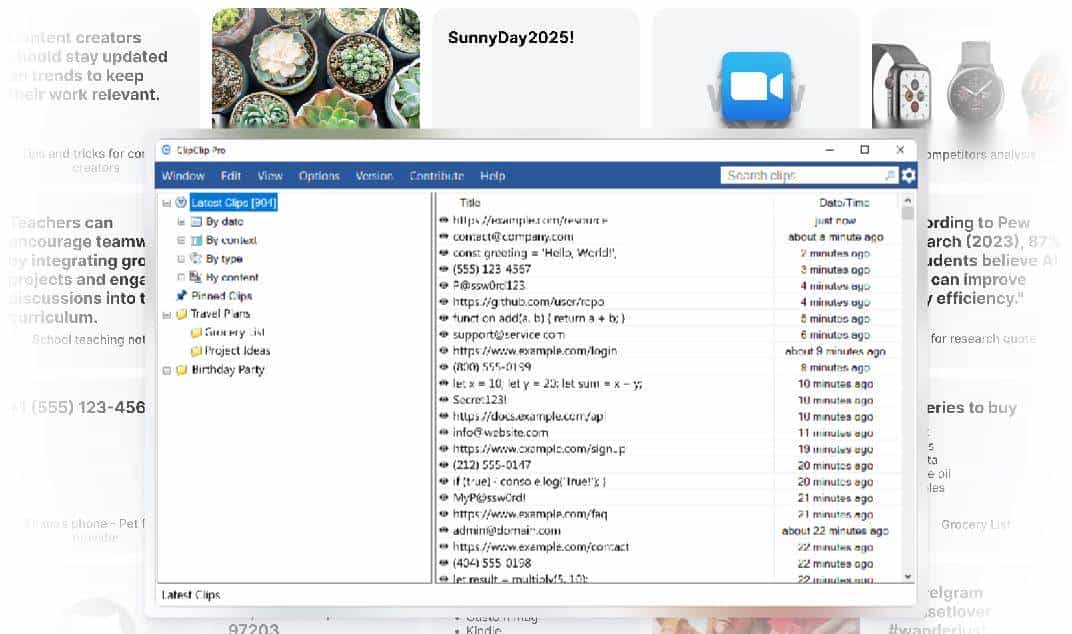Click eye icon for (555) 123 4567 clip
Image resolution: width=1072 pixels, height=634 pixels.
tap(444, 269)
